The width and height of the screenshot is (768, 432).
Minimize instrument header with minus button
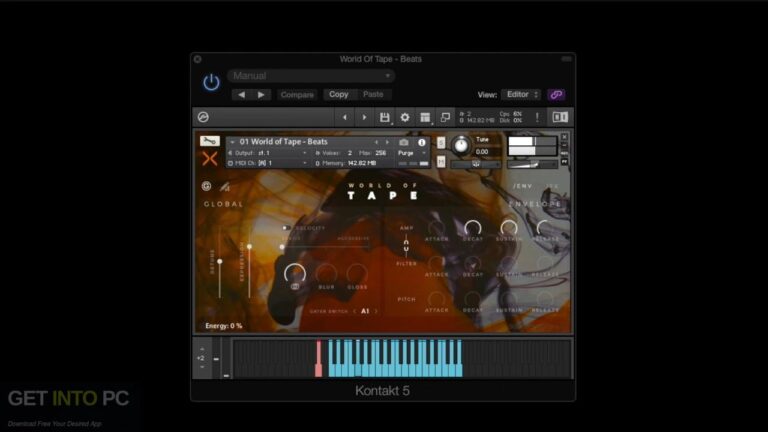pos(564,145)
